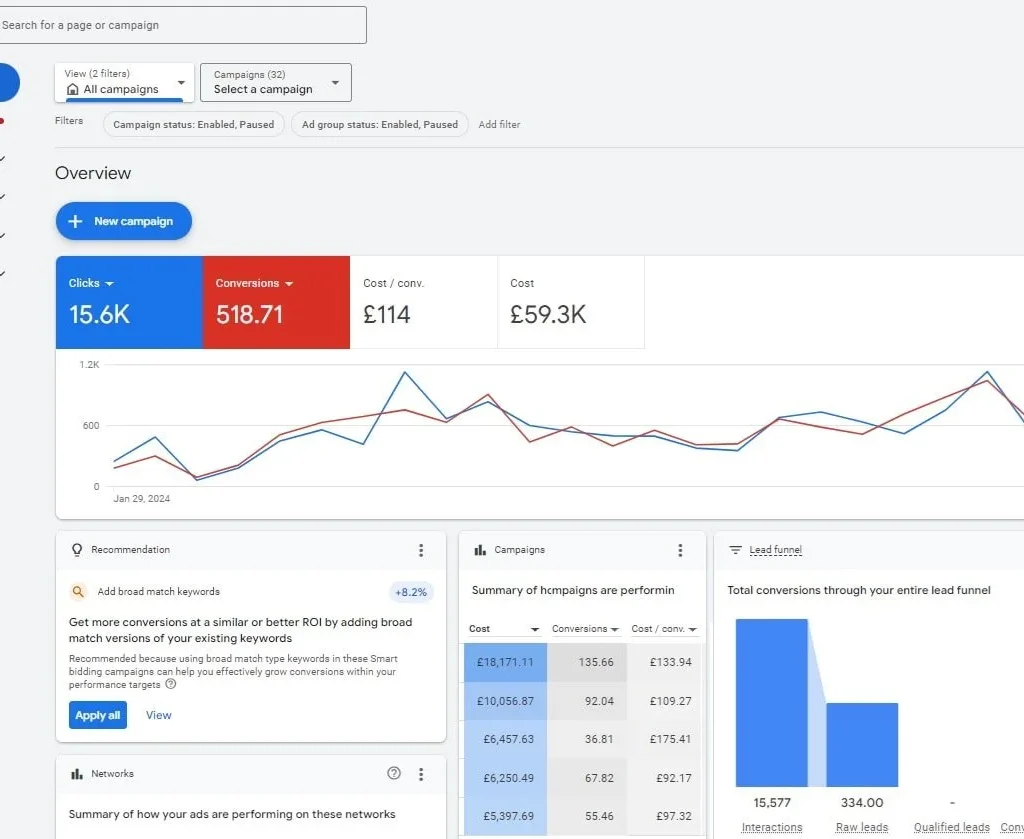Click the lightbulb icon on Recommendation card
The height and width of the screenshot is (839, 1024).
coord(77,550)
